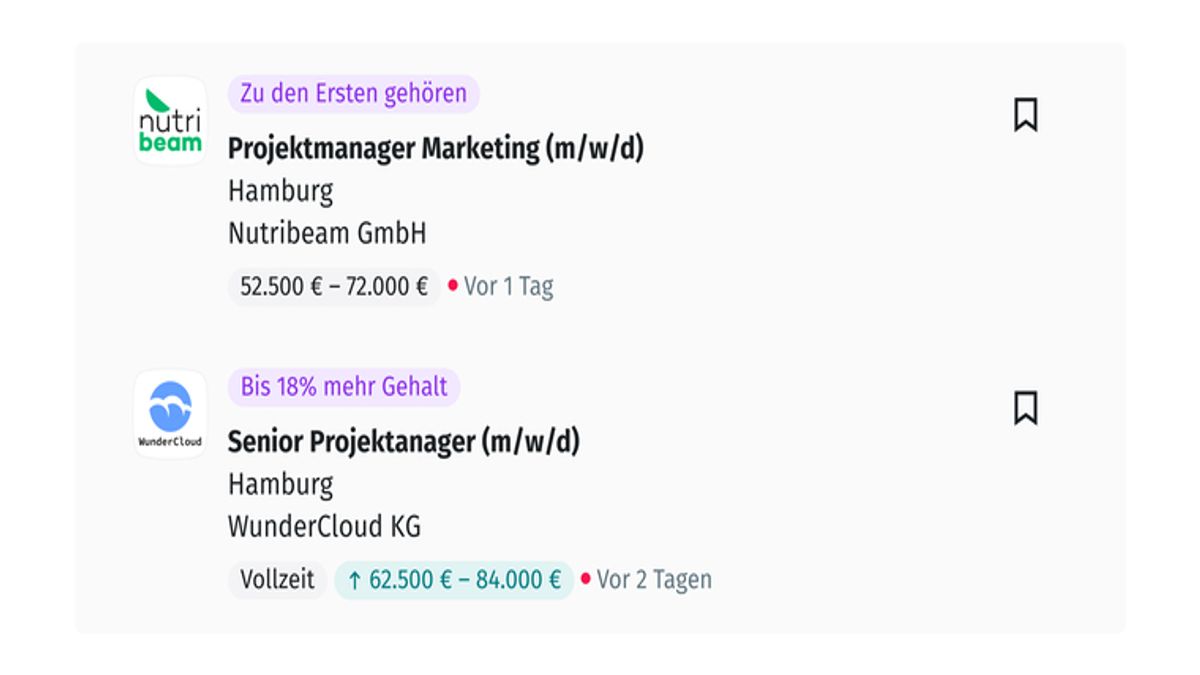Screen dimensions: 1200x675
Task: Click Hamburg location of WunderCloud job
Action: click(x=280, y=484)
